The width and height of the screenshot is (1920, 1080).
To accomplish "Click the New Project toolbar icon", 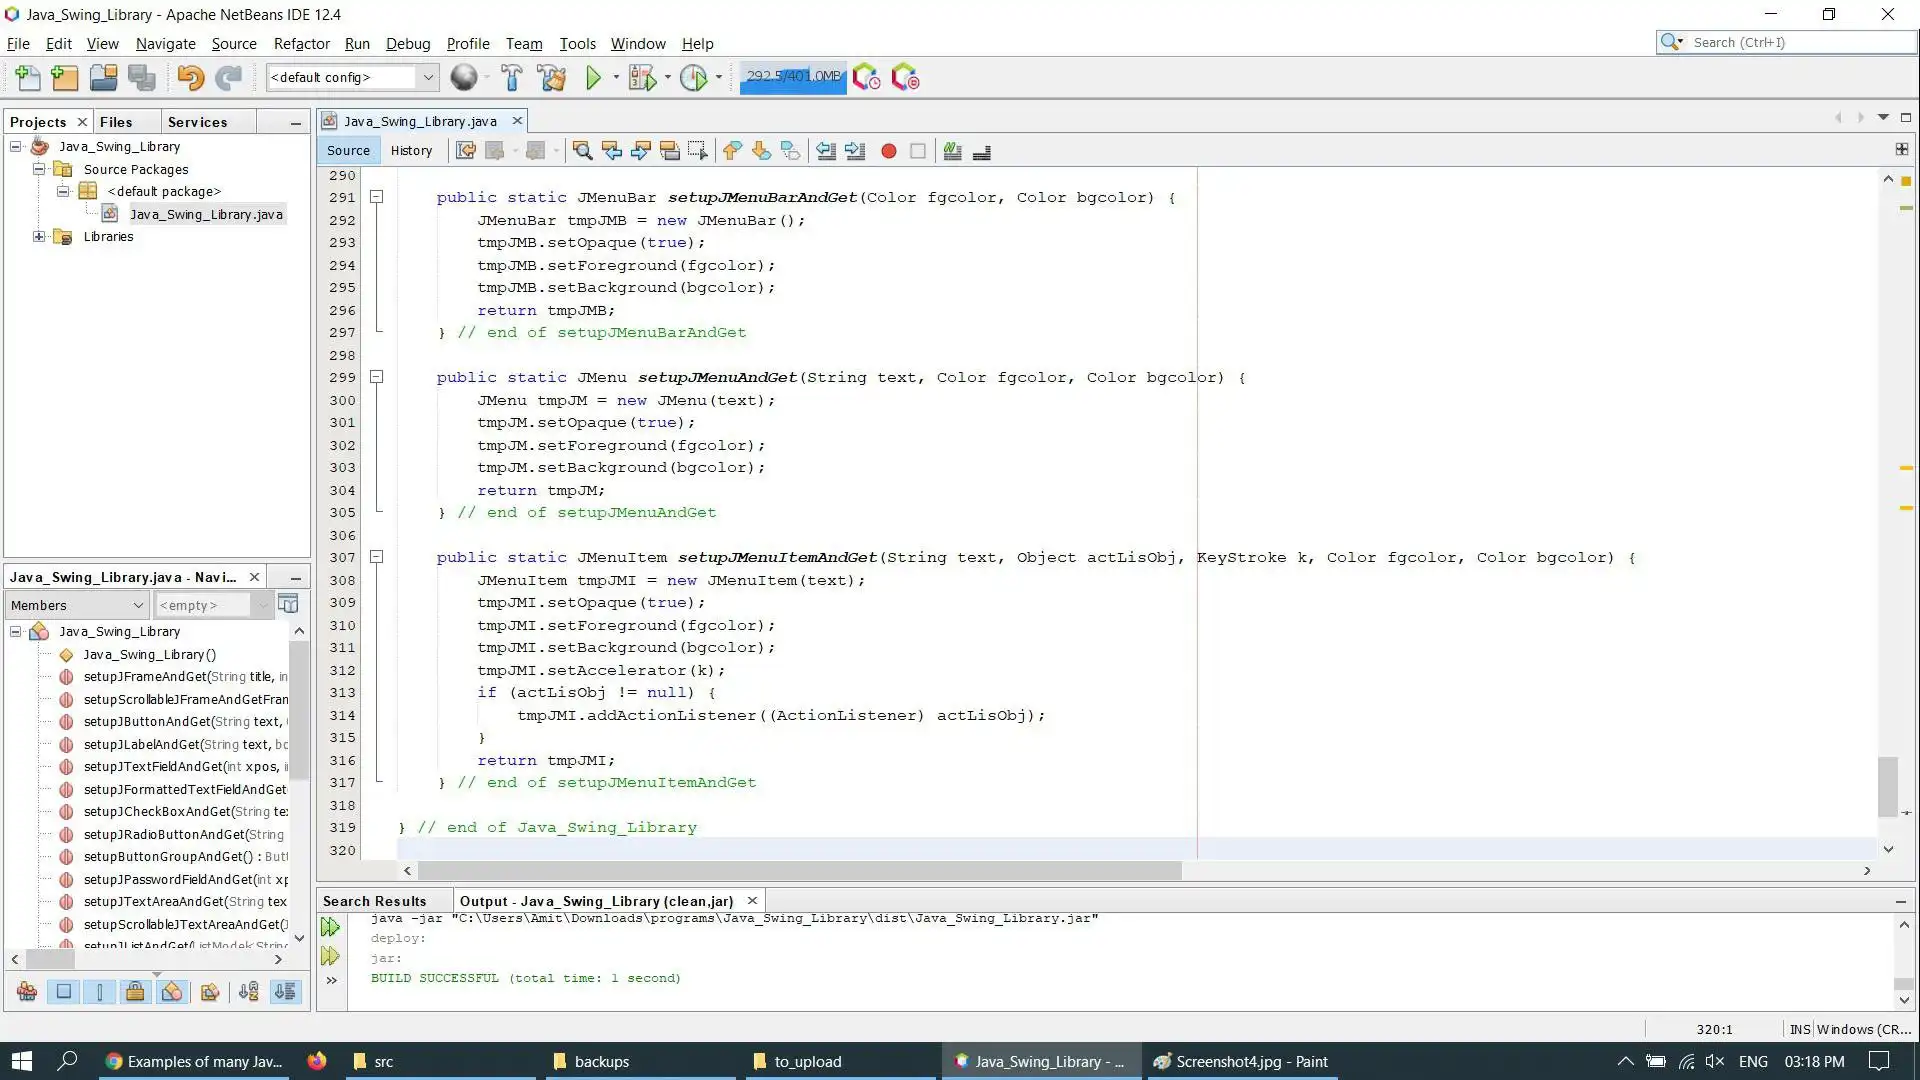I will coord(65,77).
